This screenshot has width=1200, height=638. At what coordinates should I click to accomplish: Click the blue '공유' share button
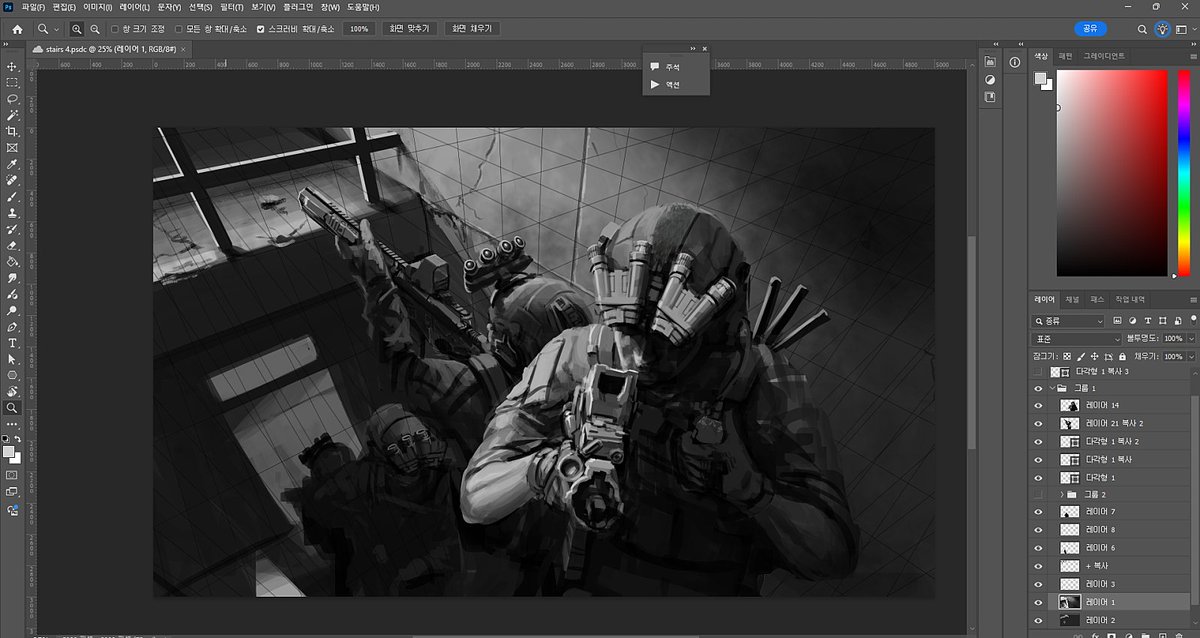click(1091, 29)
